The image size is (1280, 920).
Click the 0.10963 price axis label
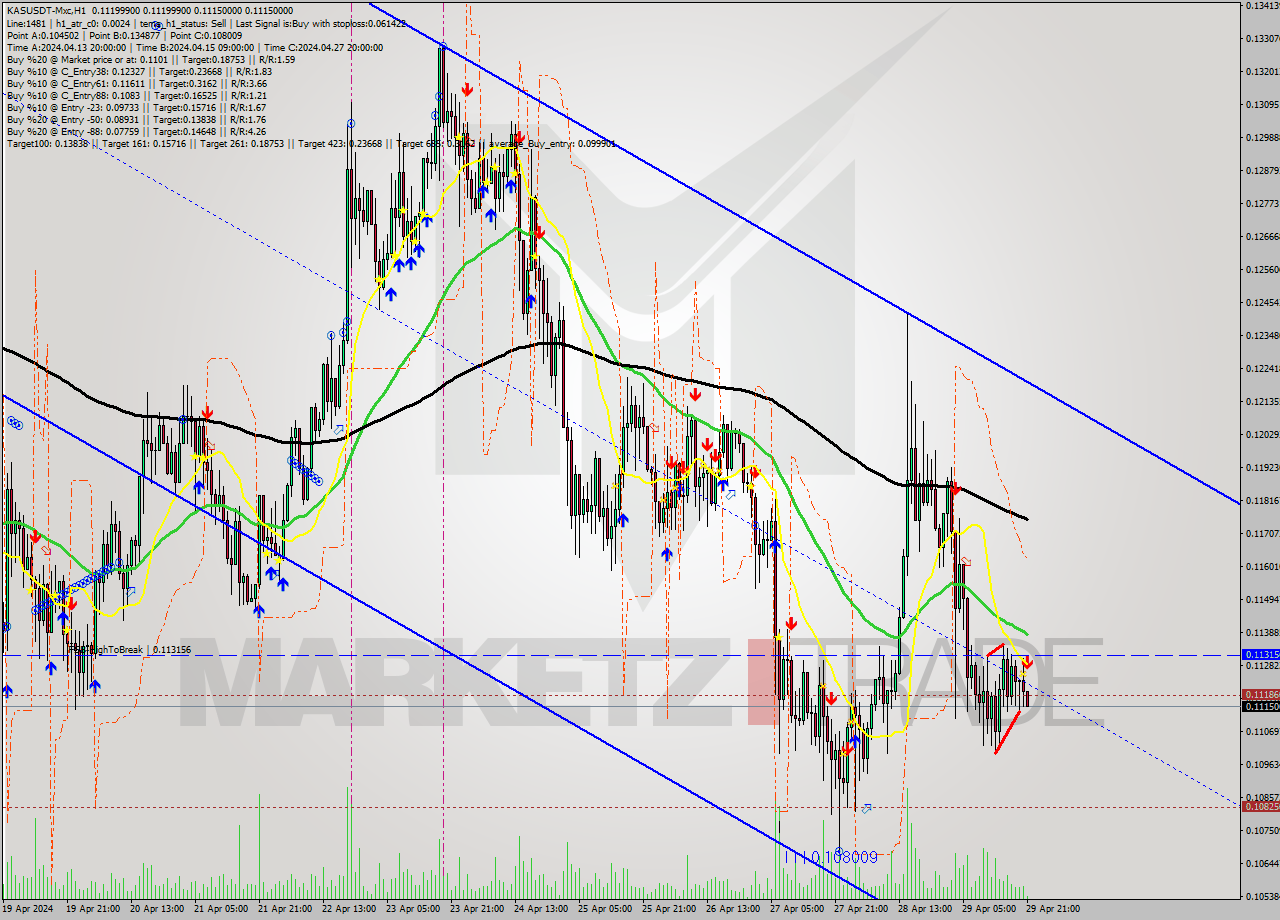(x=1262, y=764)
